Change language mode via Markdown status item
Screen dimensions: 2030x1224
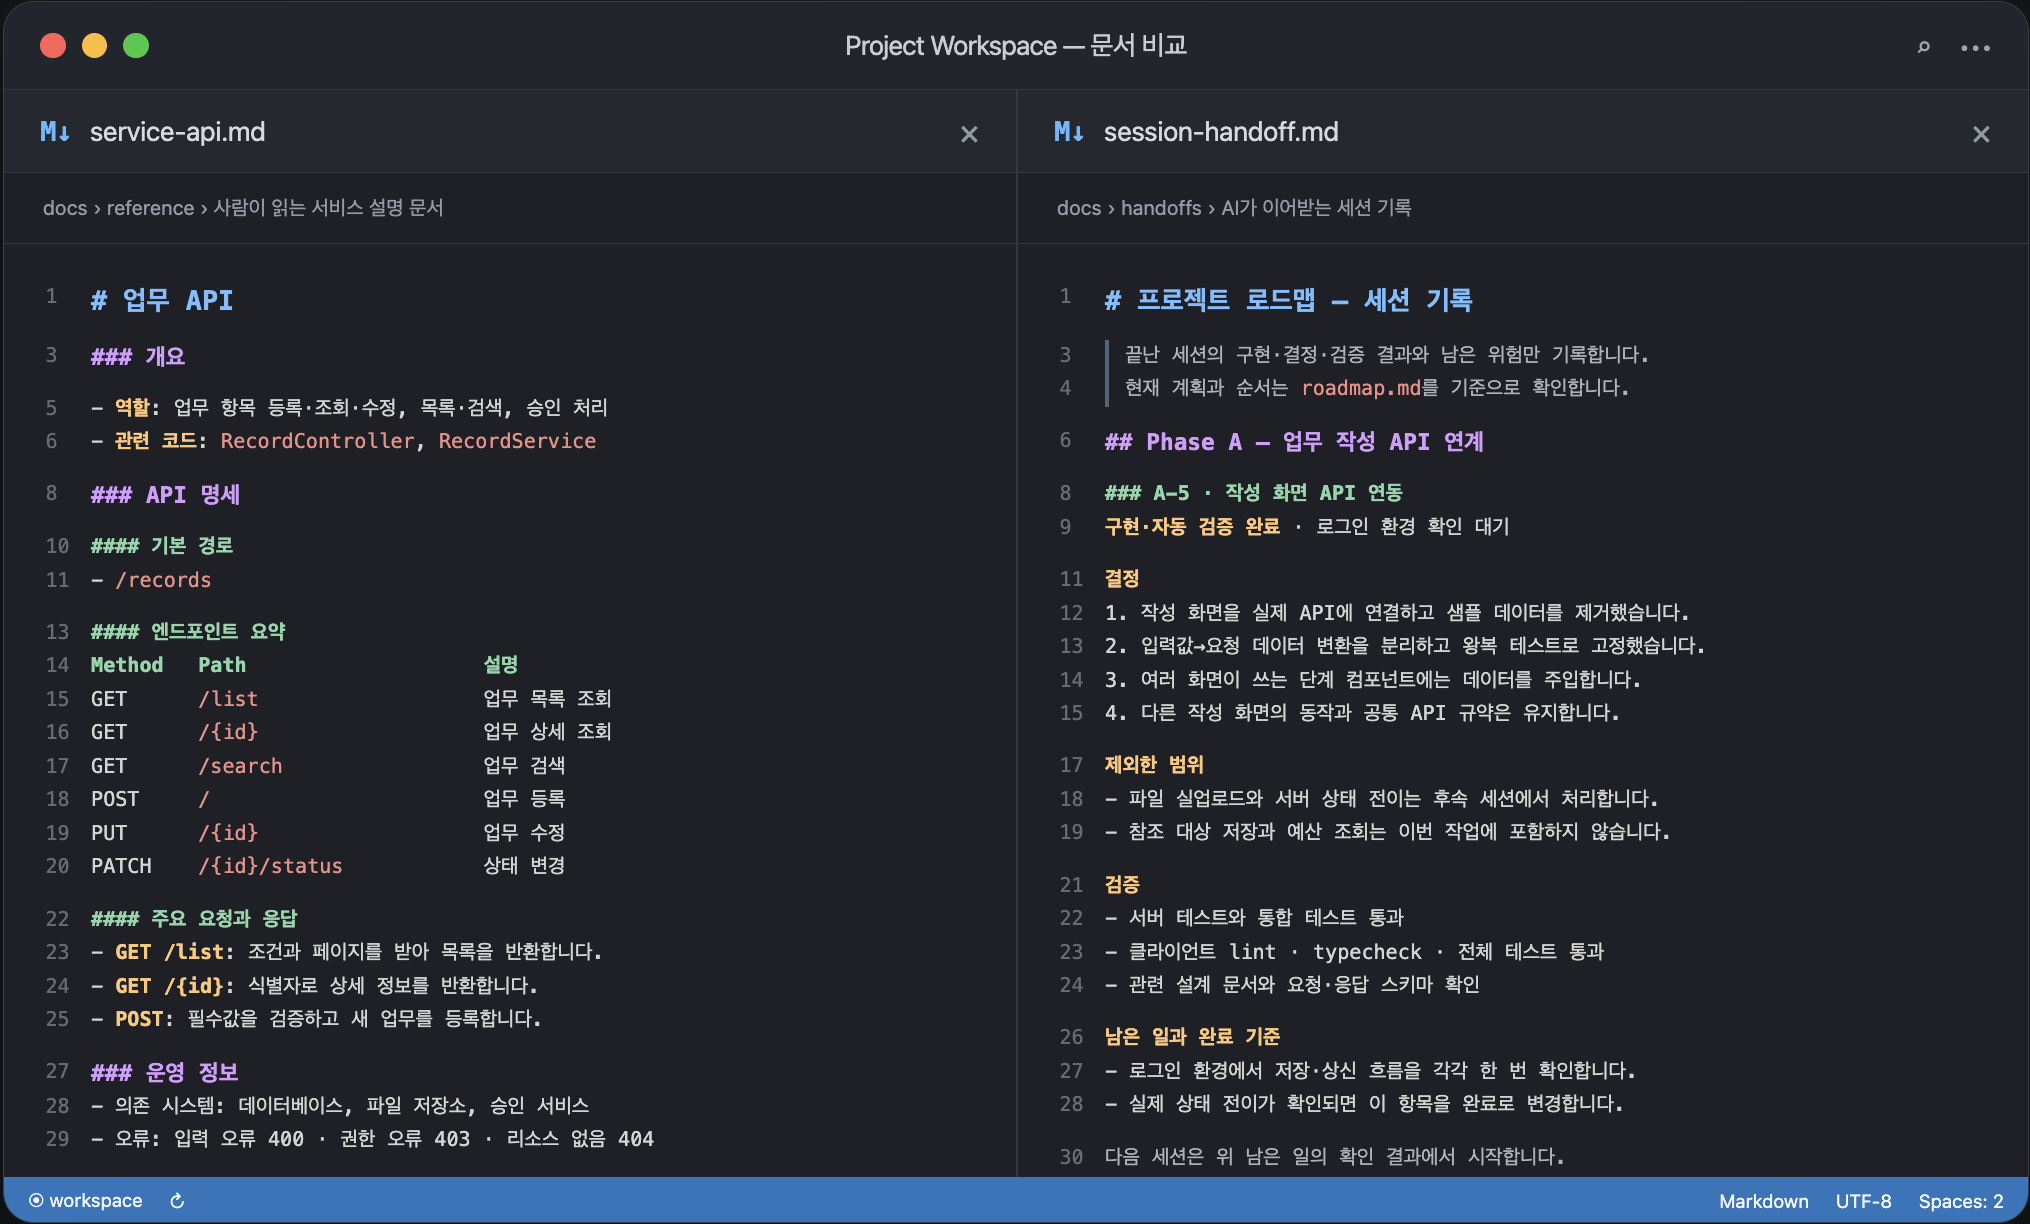coord(1763,1201)
